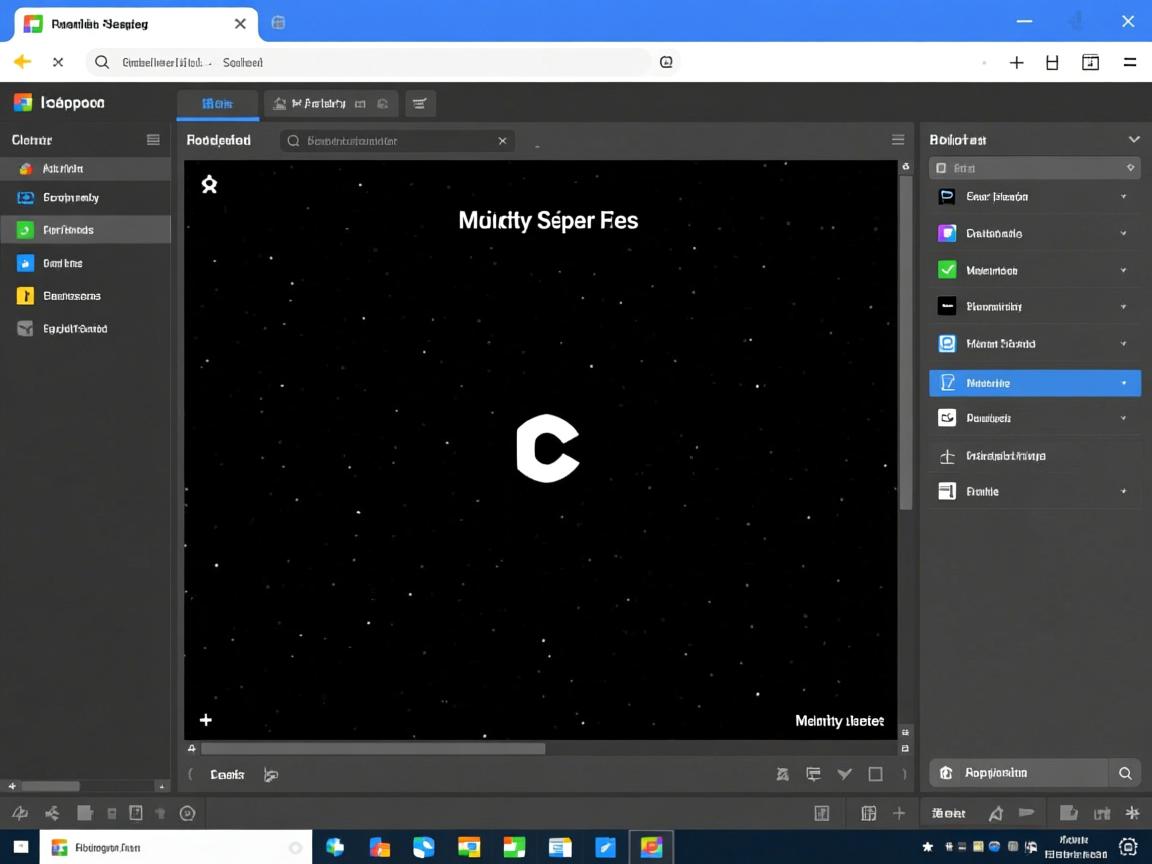Collapse the right panel using header chevron

click(1134, 140)
